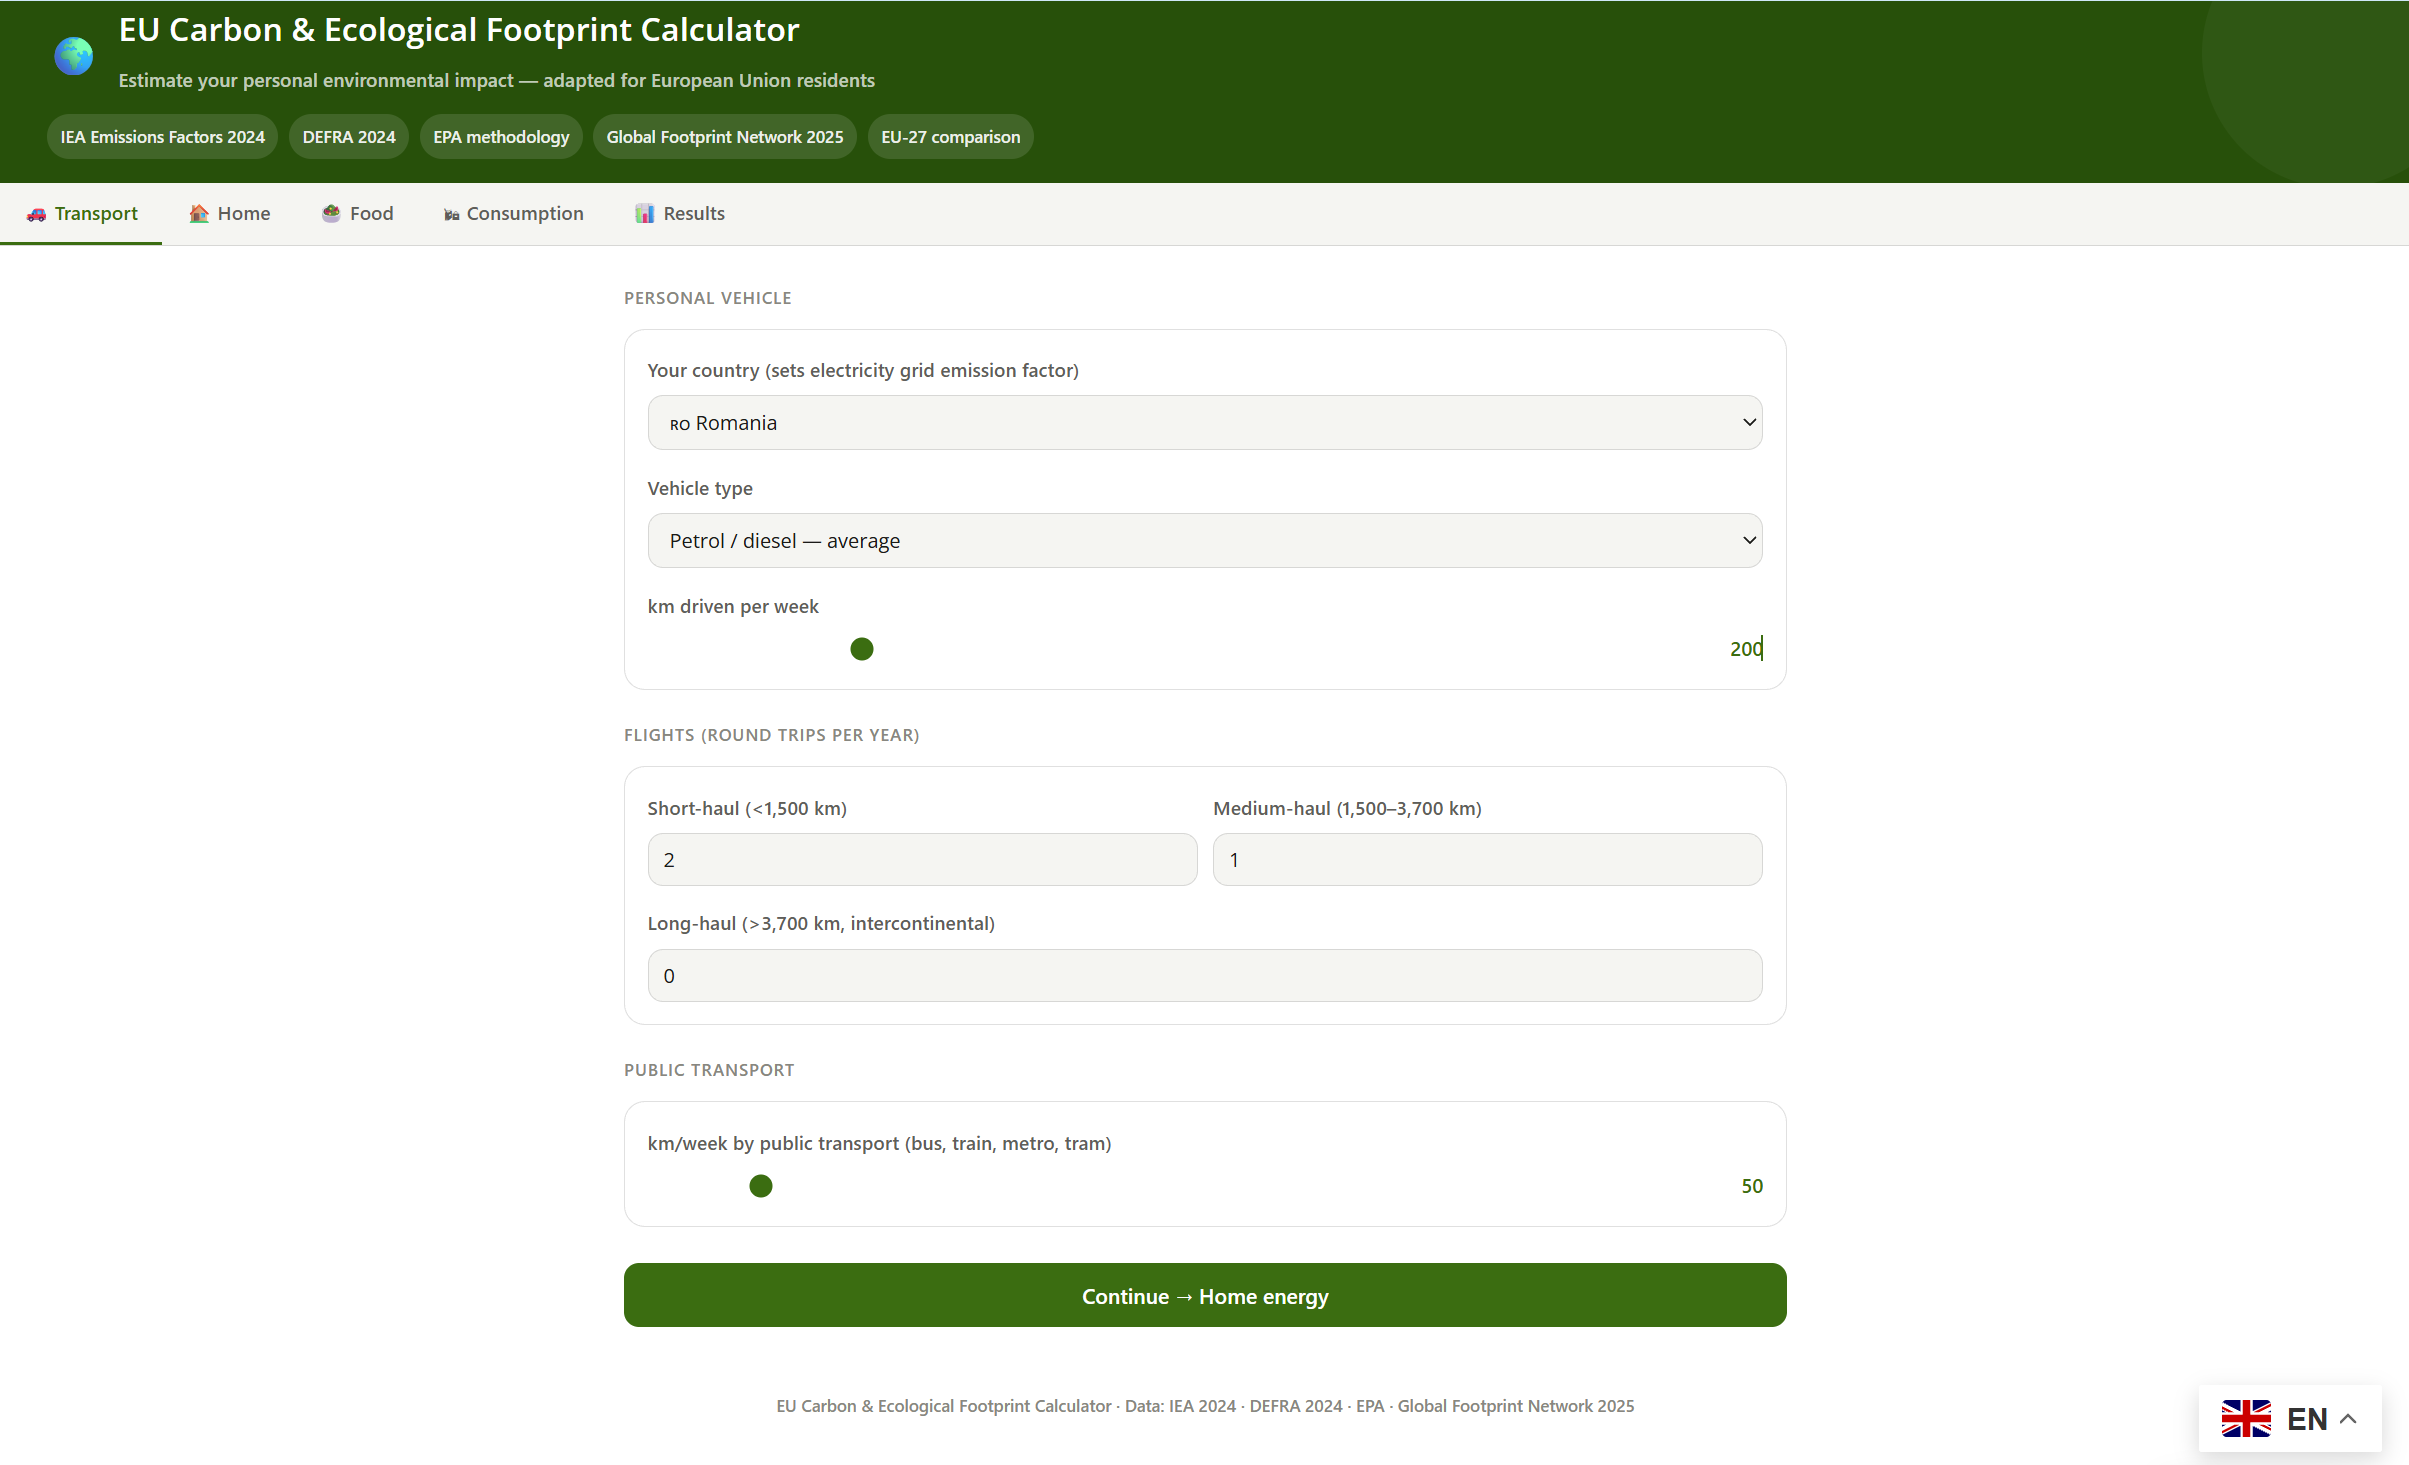The height and width of the screenshot is (1465, 2409).
Task: Focus the Short-haul flights input field
Action: pyautogui.click(x=922, y=860)
